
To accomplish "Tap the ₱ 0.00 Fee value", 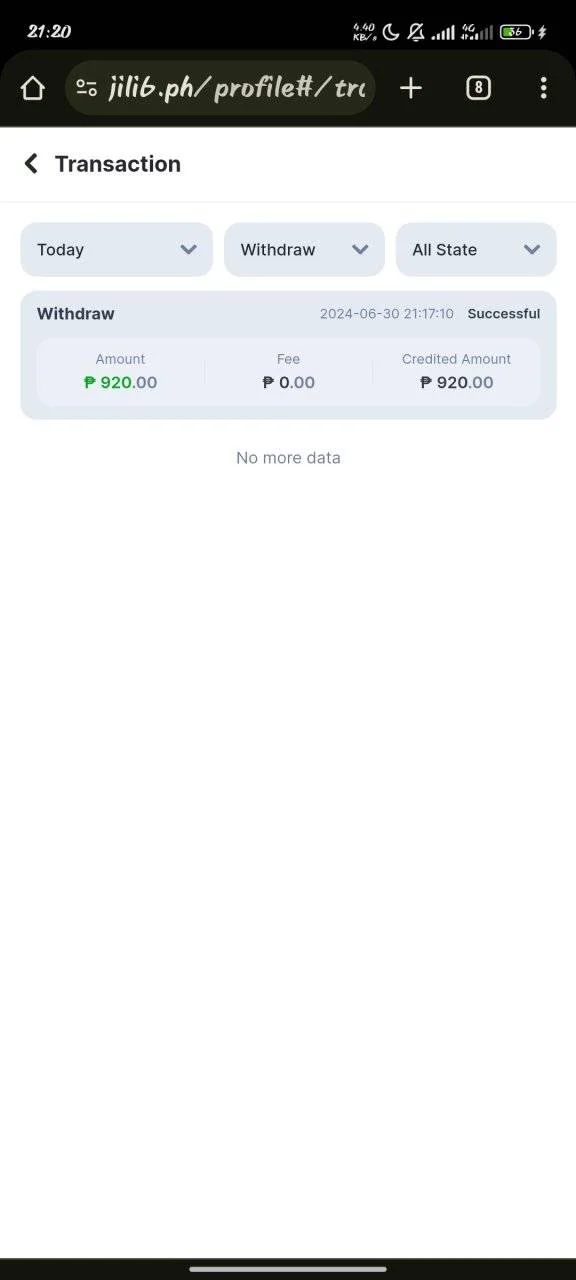I will [289, 382].
